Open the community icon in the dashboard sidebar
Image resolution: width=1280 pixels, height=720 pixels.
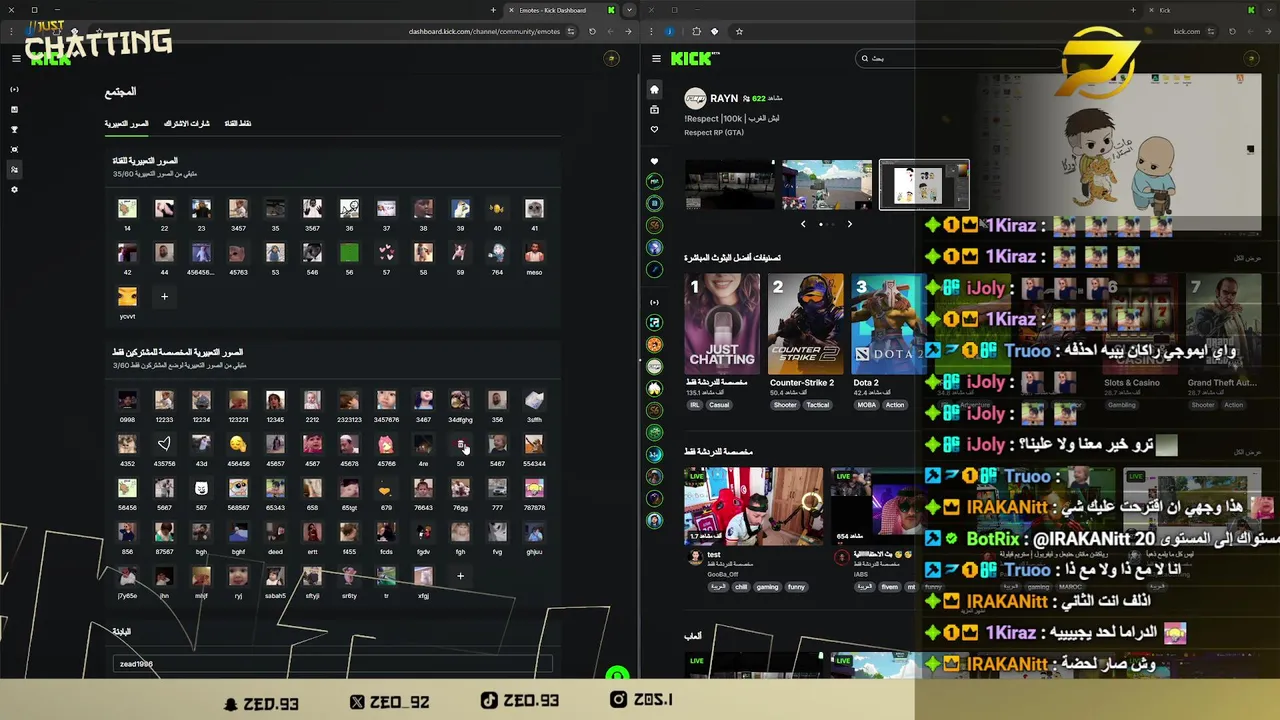(x=14, y=170)
